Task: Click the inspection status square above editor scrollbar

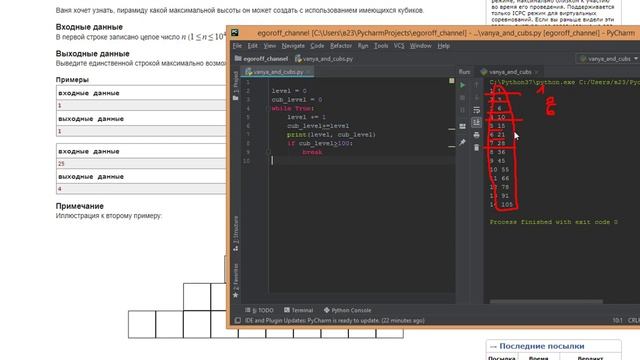Action: (x=451, y=81)
